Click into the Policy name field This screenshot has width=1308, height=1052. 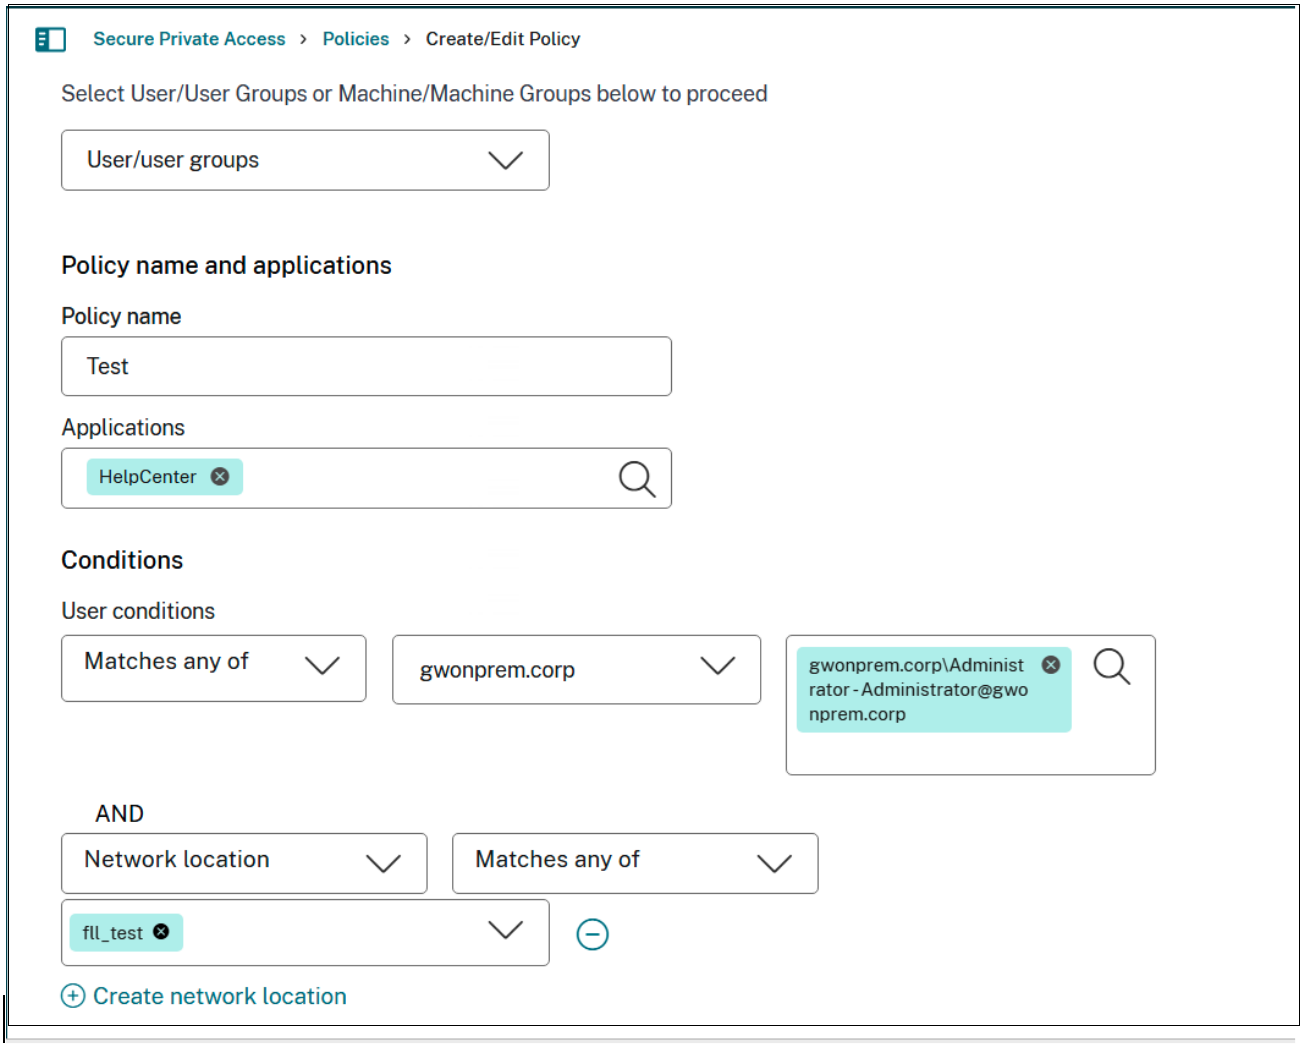(366, 366)
